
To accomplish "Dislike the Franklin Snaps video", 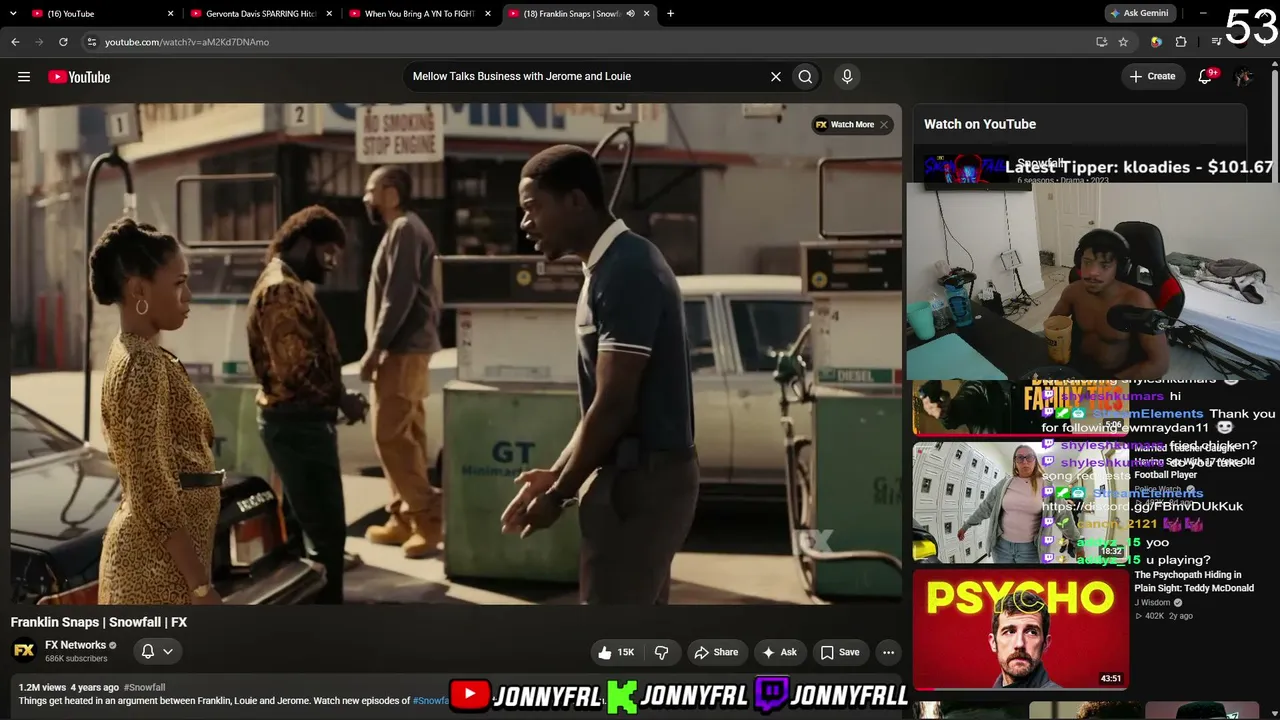I will (662, 652).
